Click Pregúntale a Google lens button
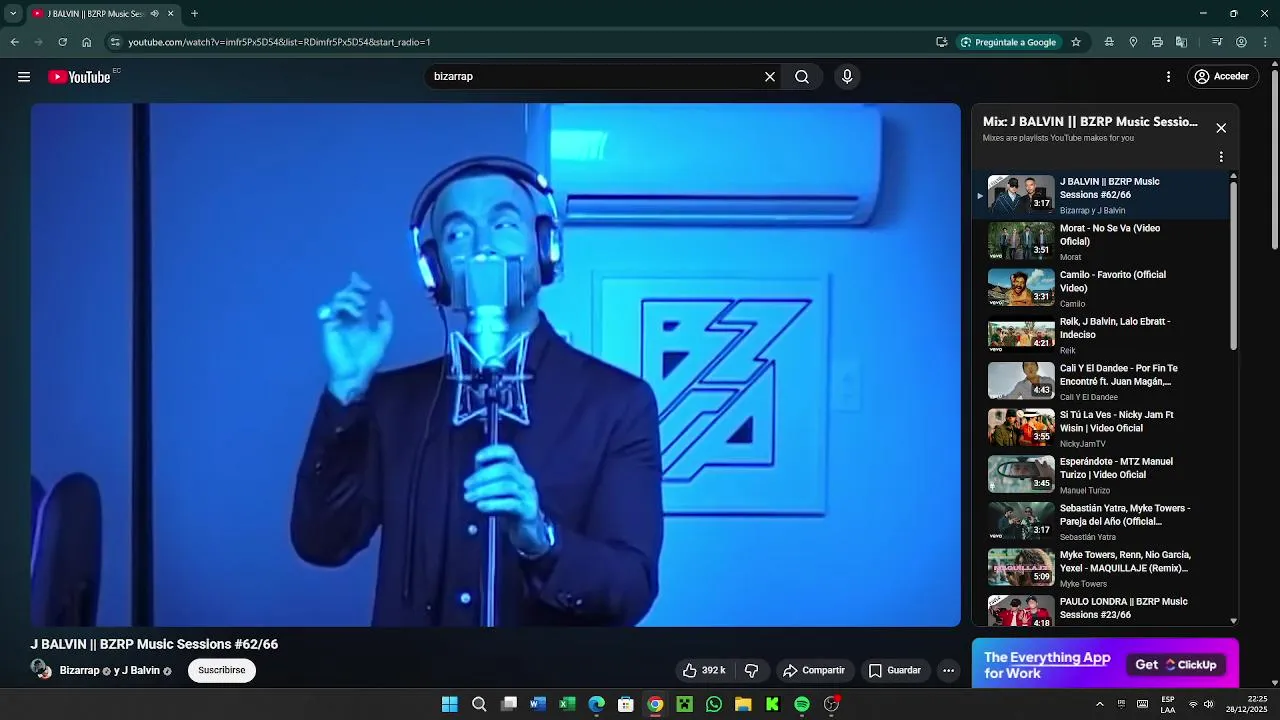 point(1008,42)
